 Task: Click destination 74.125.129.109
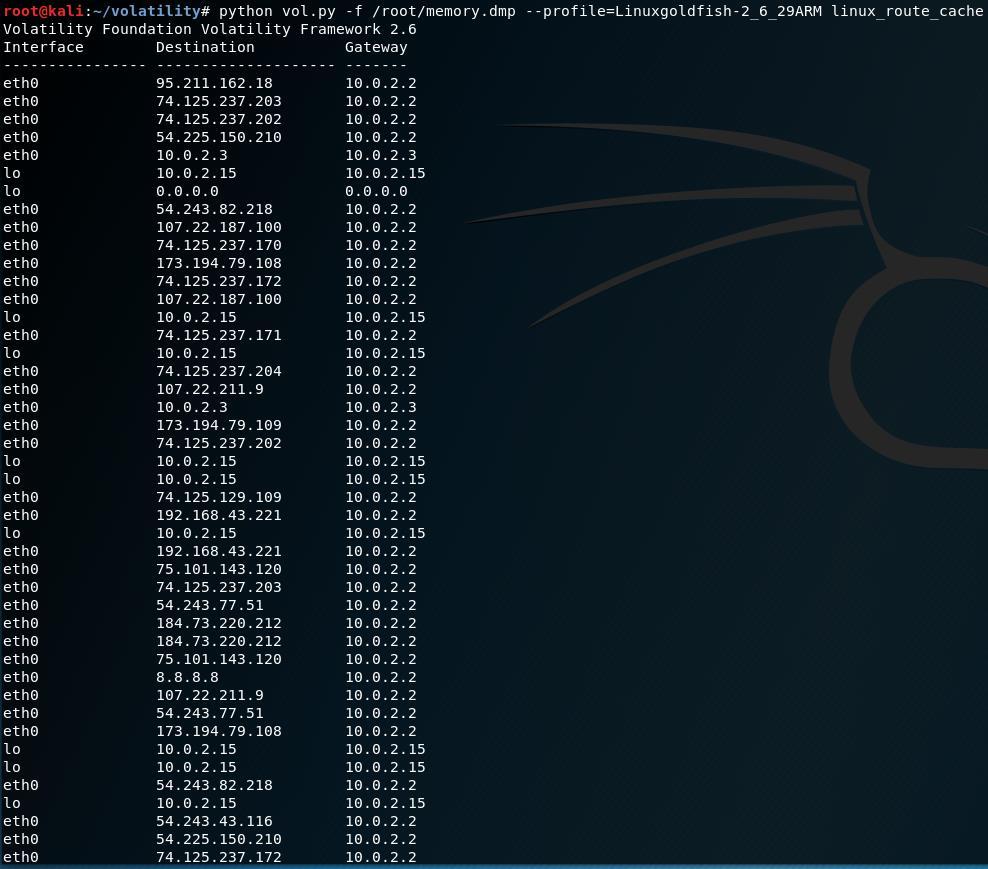(219, 497)
